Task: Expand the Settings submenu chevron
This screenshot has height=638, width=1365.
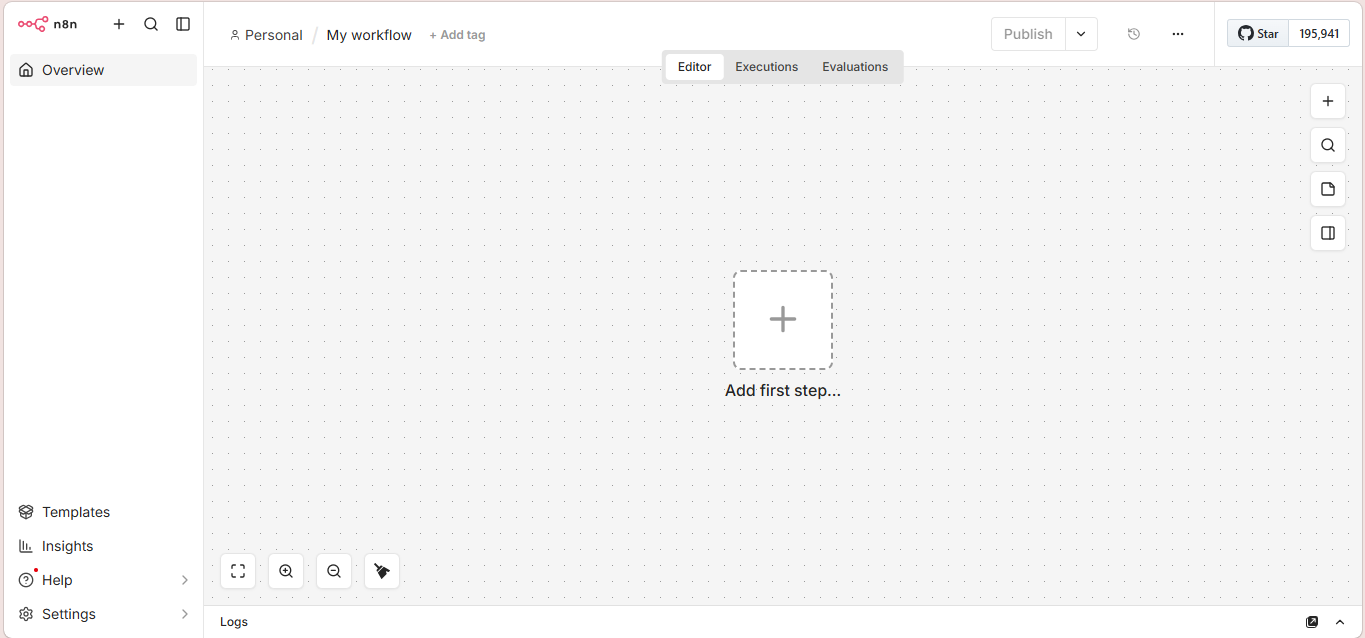Action: [x=184, y=614]
